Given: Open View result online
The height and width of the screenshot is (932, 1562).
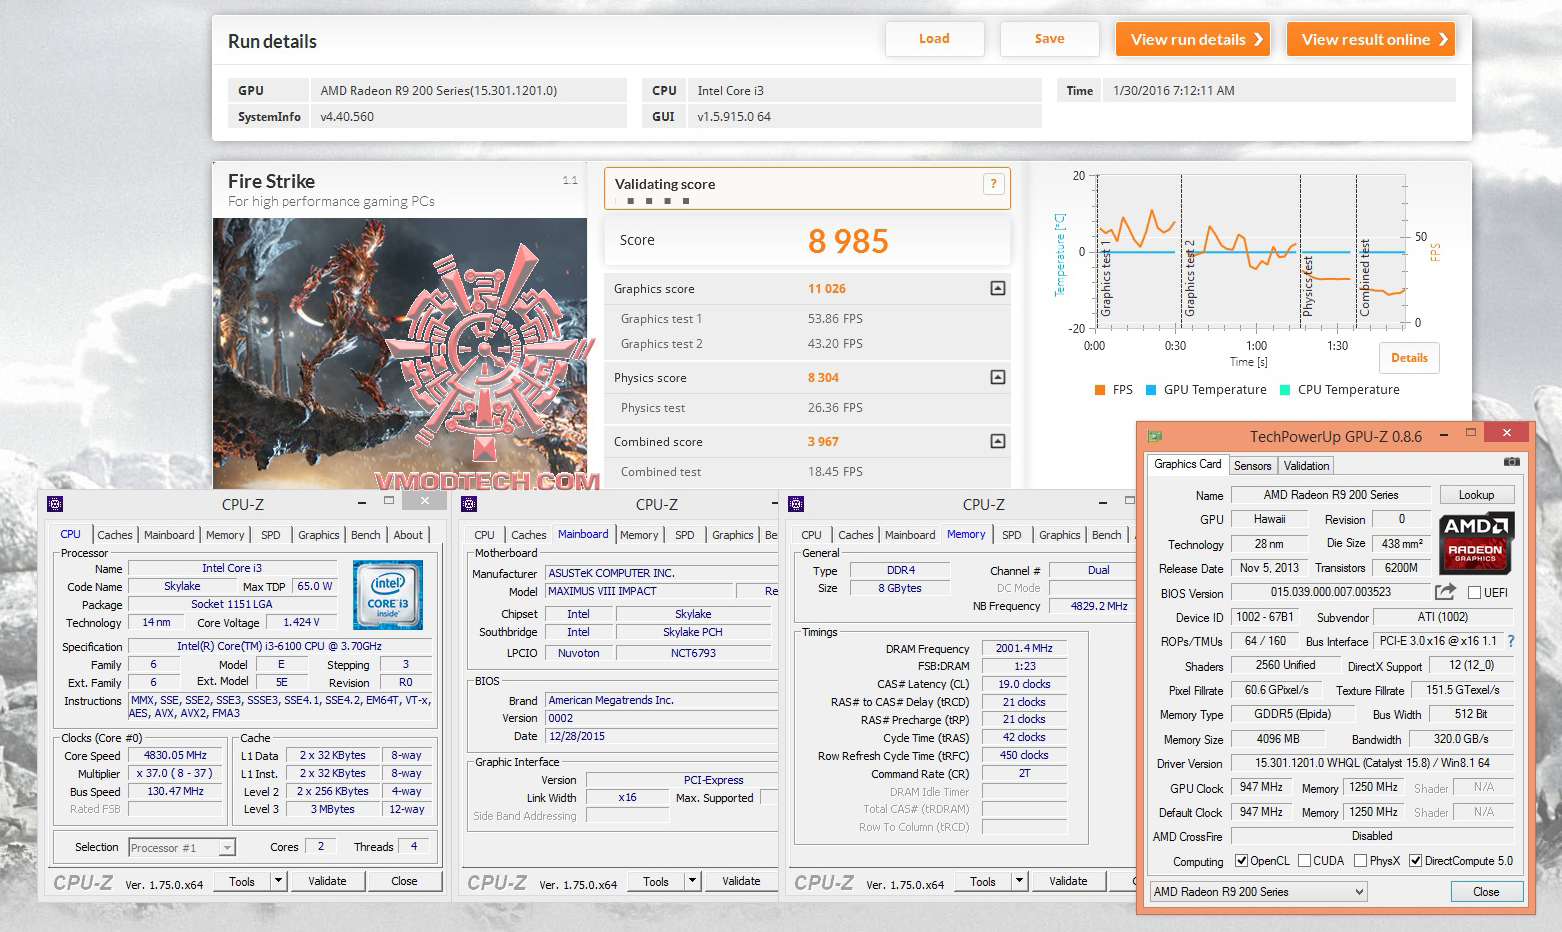Looking at the screenshot, I should (x=1370, y=39).
